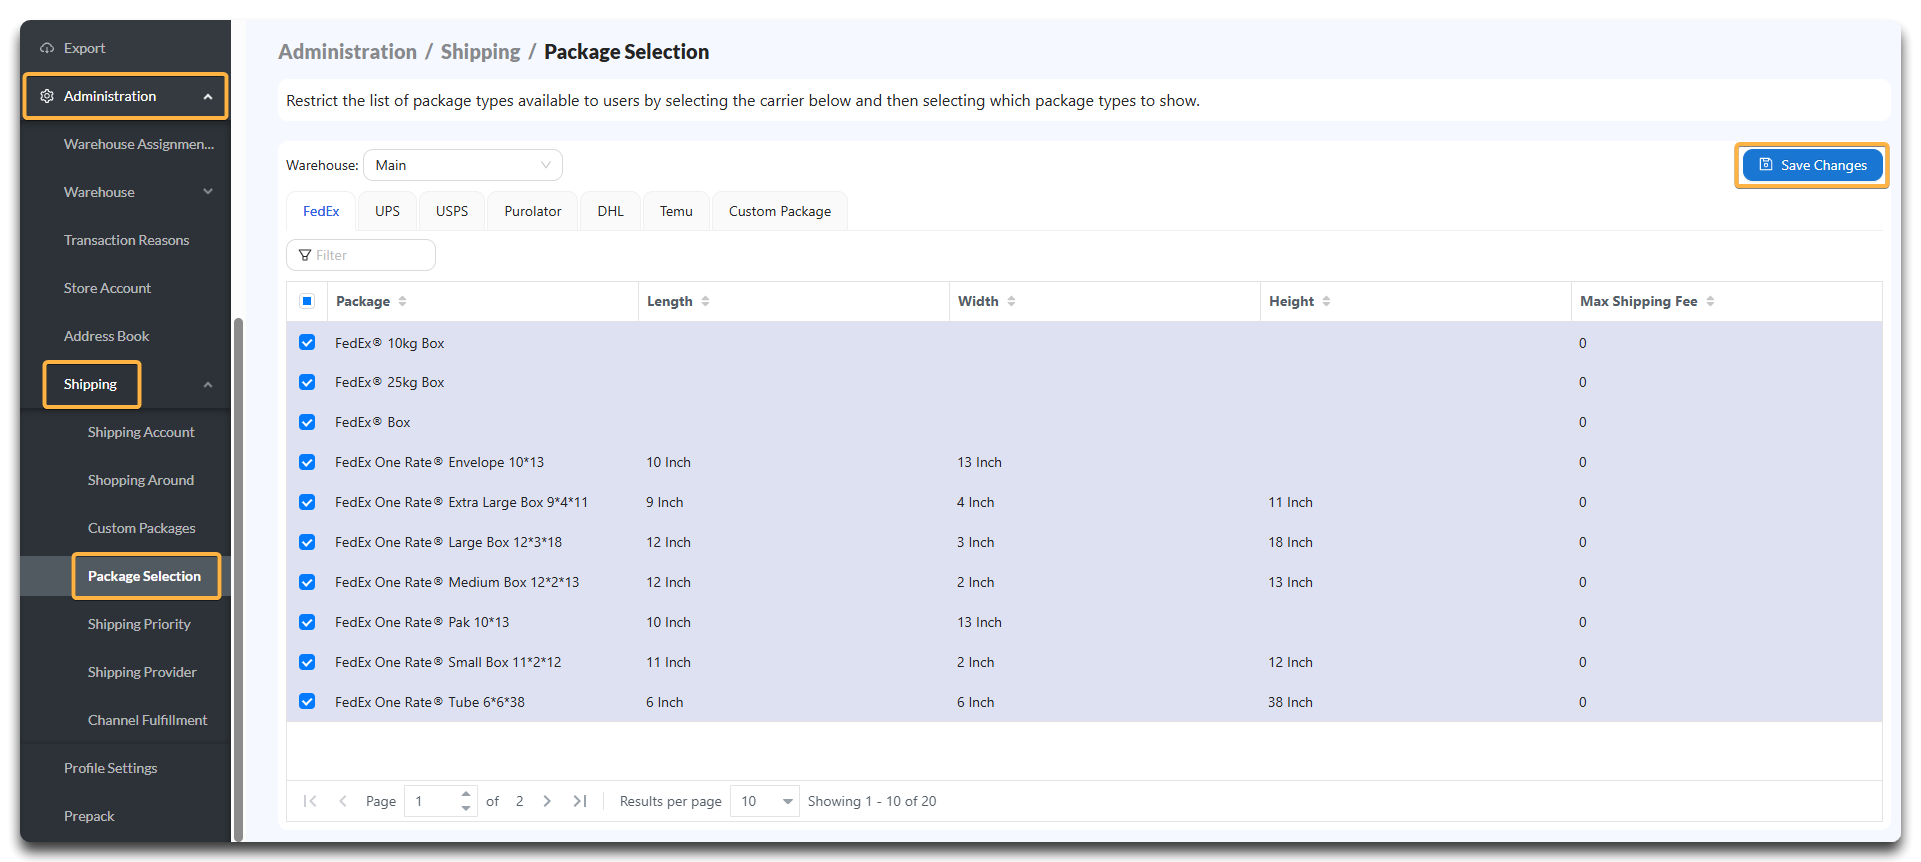Open the Warehouse Main dropdown
This screenshot has height=862, width=1921.
(x=463, y=165)
